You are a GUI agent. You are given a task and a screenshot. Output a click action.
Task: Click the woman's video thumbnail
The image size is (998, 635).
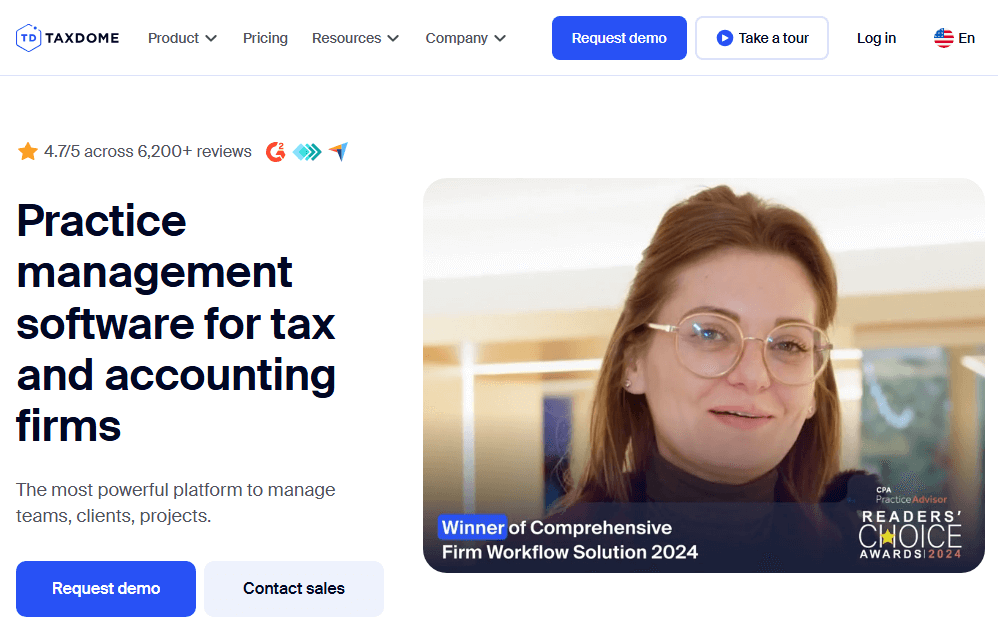(x=704, y=375)
